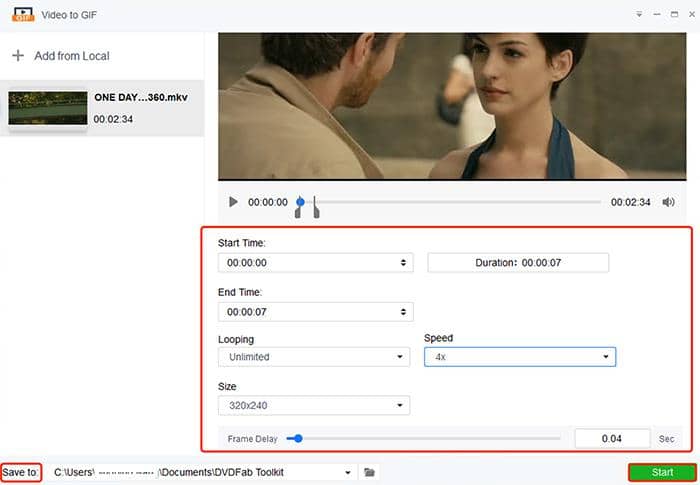
Task: Open the title bar dropdown menu icon
Action: click(x=639, y=14)
